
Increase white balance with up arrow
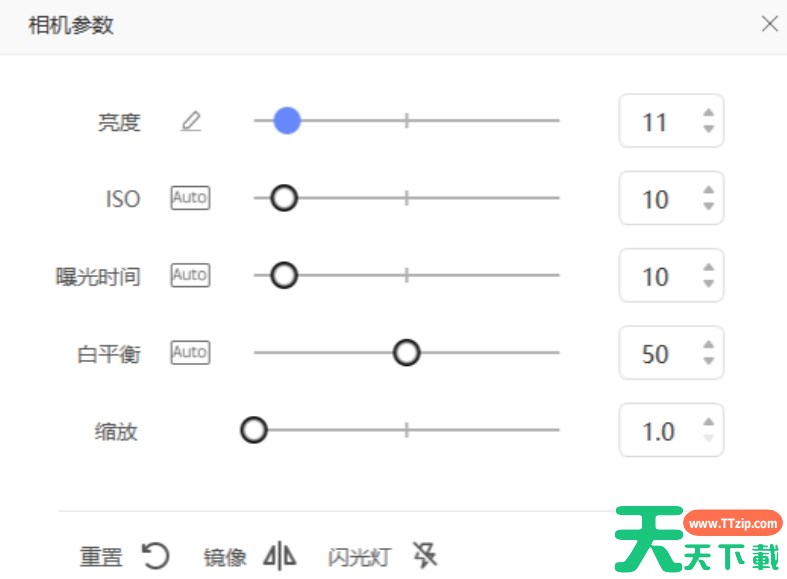point(708,345)
